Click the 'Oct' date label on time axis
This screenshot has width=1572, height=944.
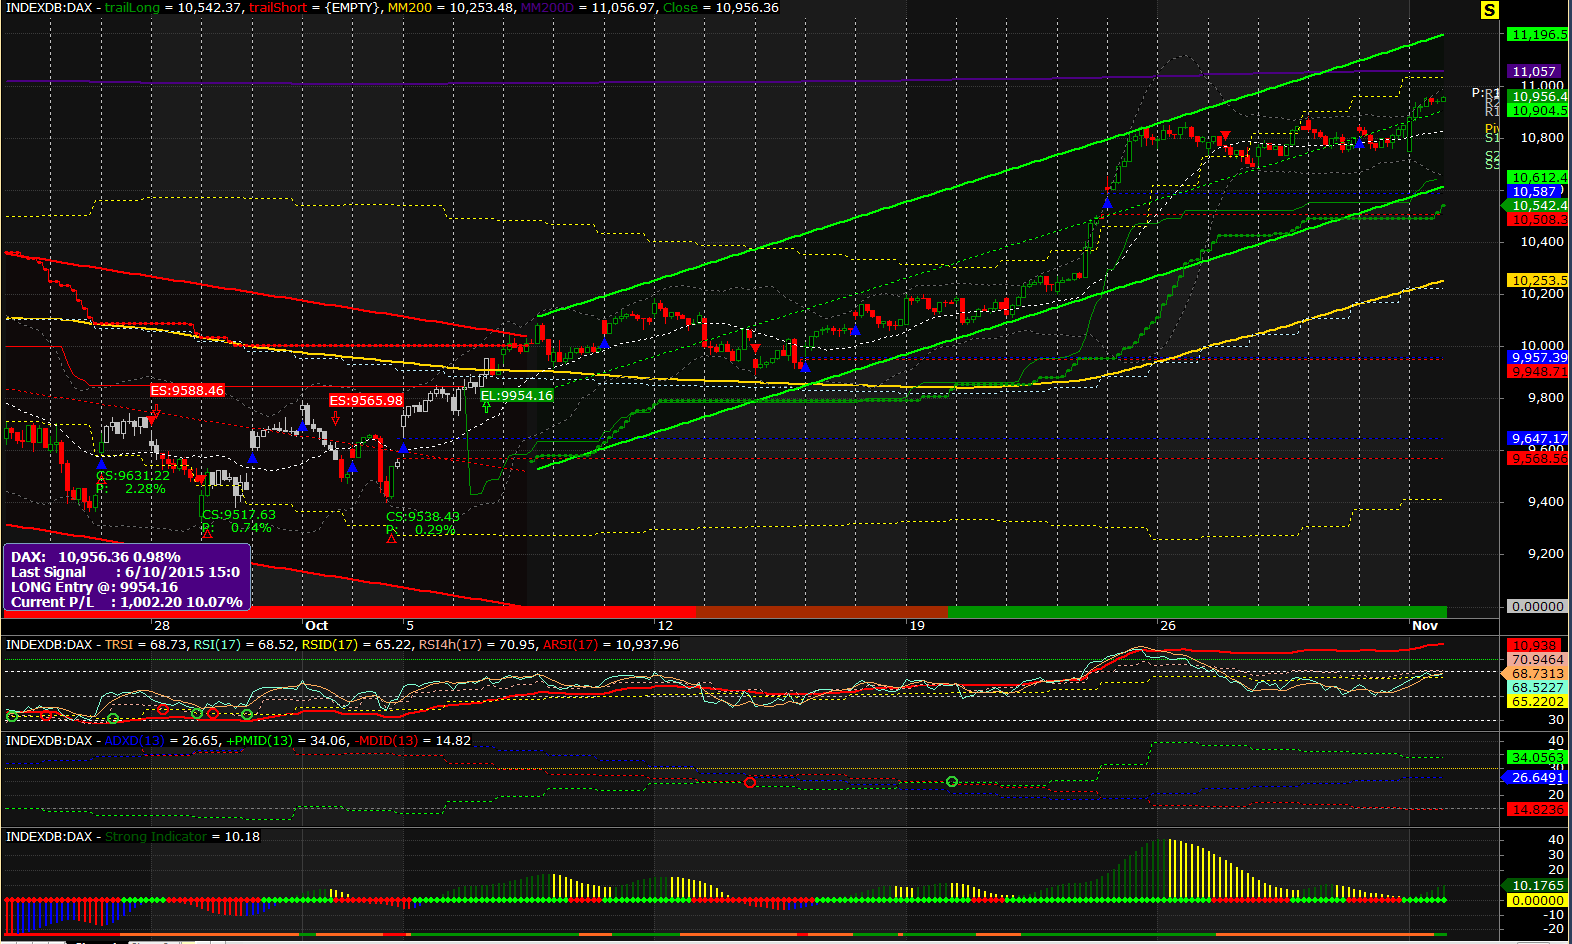point(316,625)
